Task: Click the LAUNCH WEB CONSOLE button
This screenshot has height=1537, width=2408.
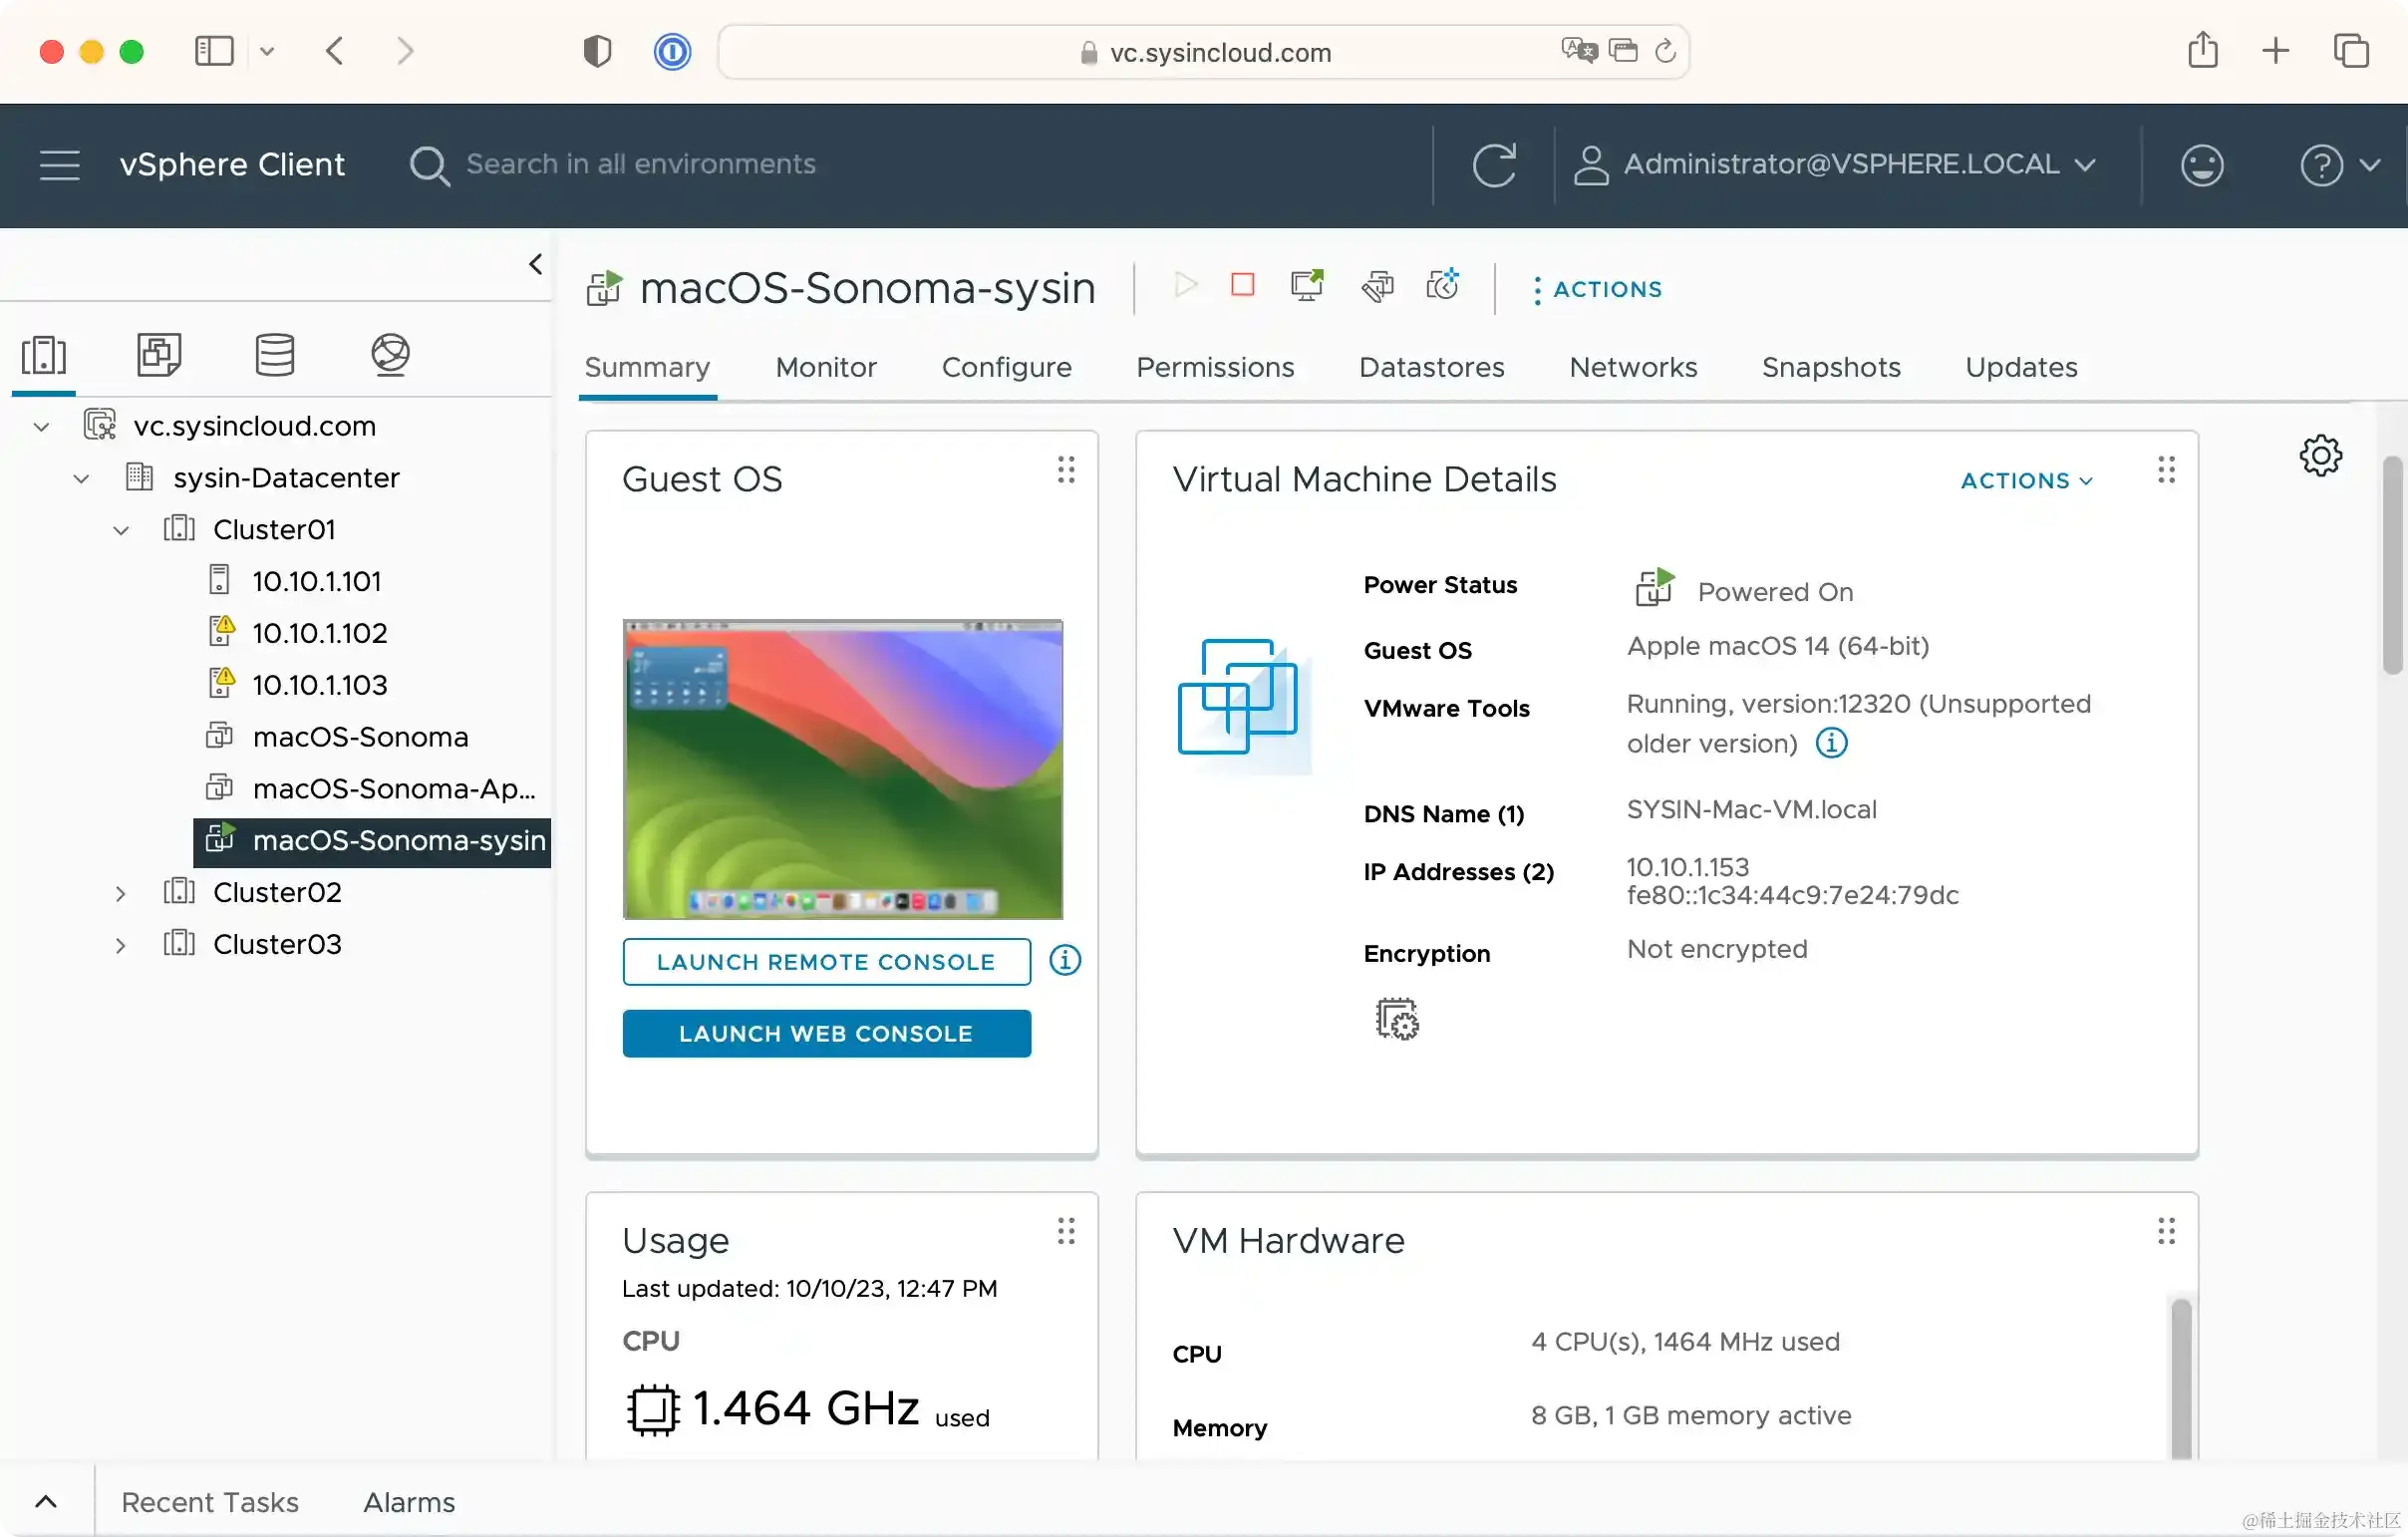Action: [826, 1033]
